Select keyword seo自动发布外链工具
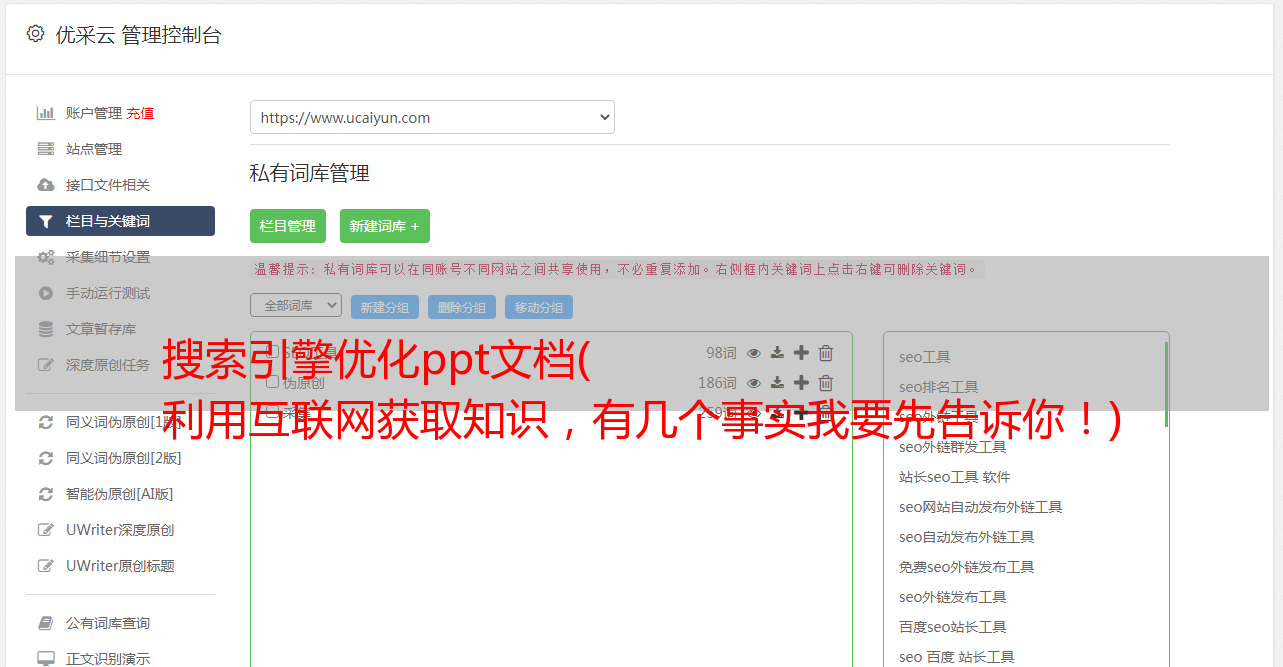 (966, 537)
